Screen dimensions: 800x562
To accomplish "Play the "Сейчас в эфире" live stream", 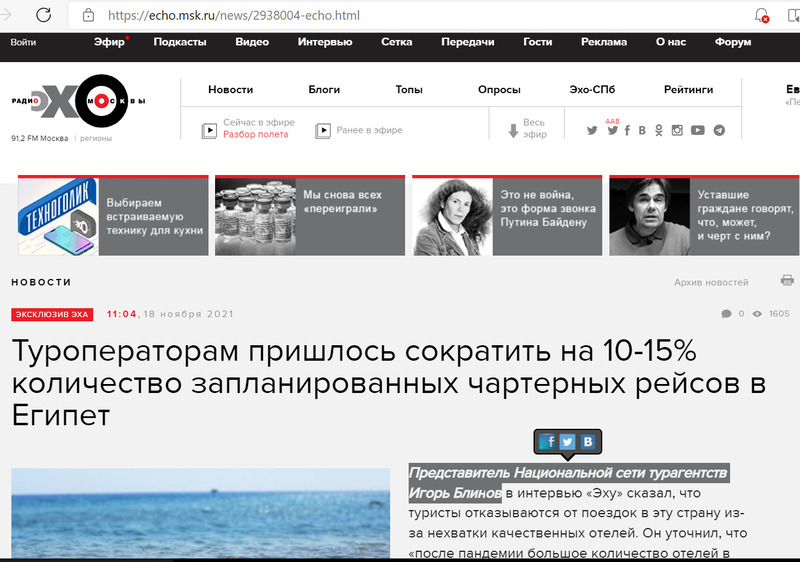I will (210, 130).
